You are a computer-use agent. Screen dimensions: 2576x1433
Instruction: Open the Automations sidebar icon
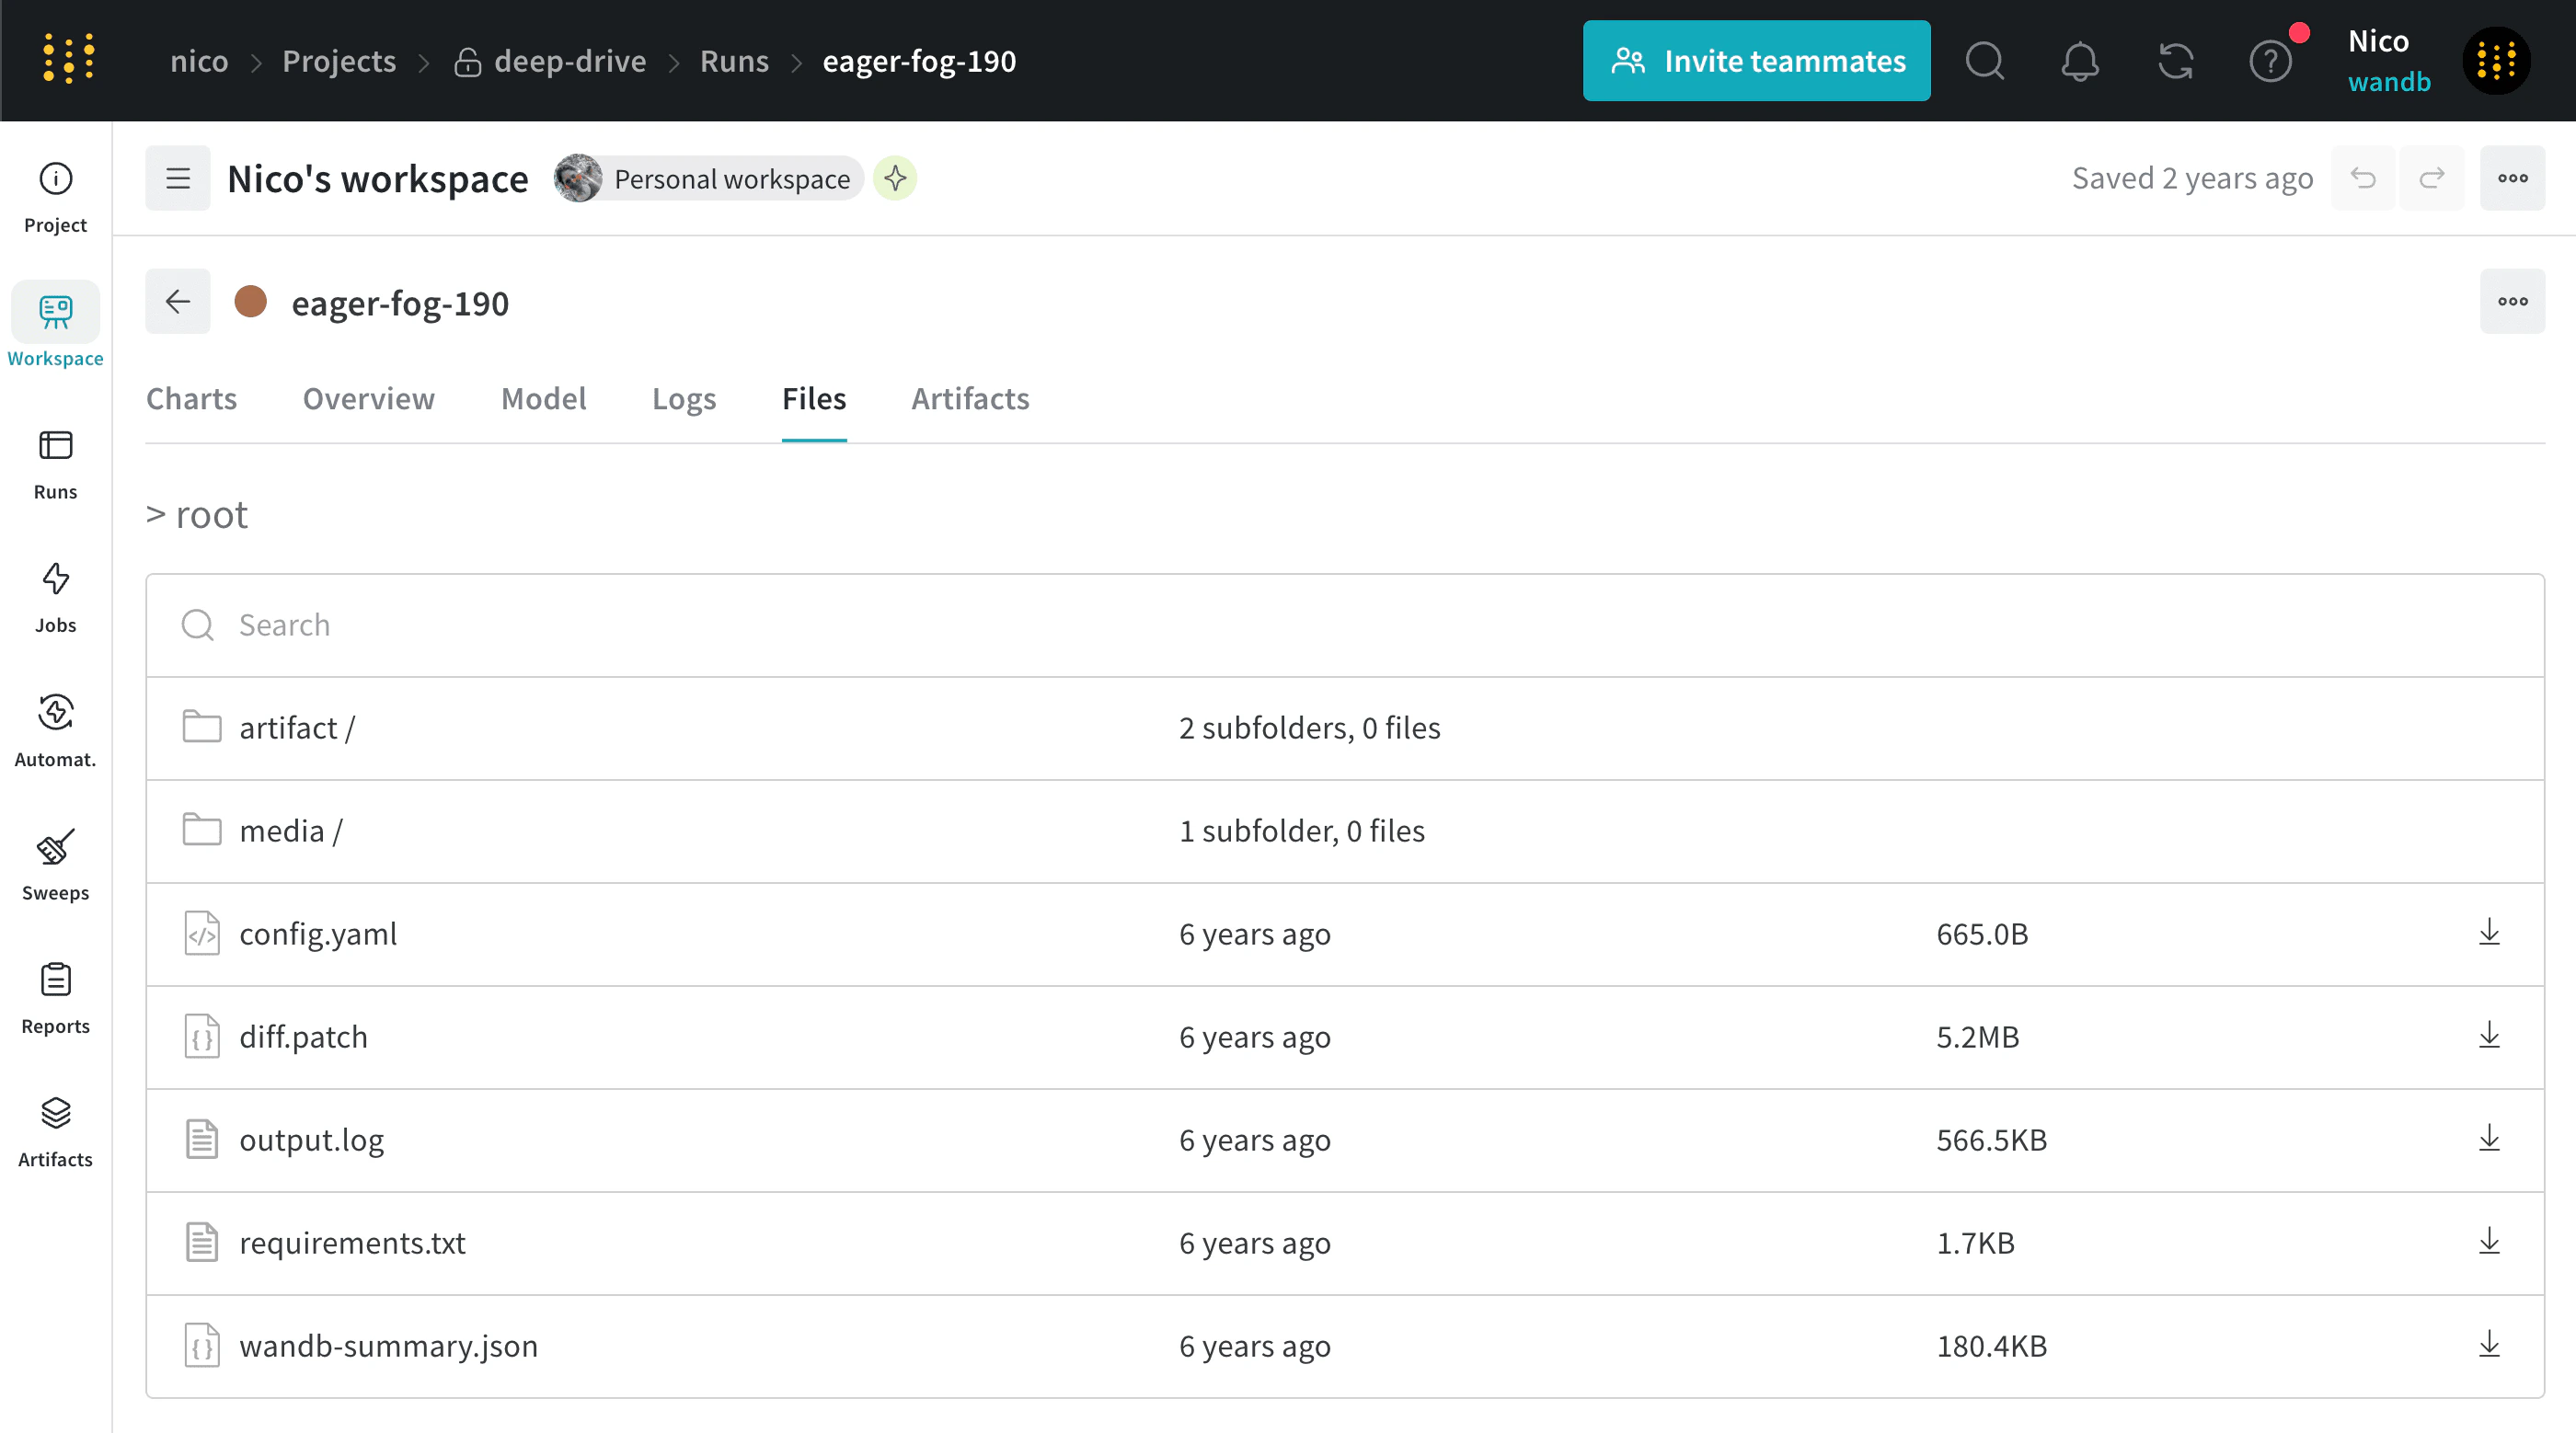55,731
